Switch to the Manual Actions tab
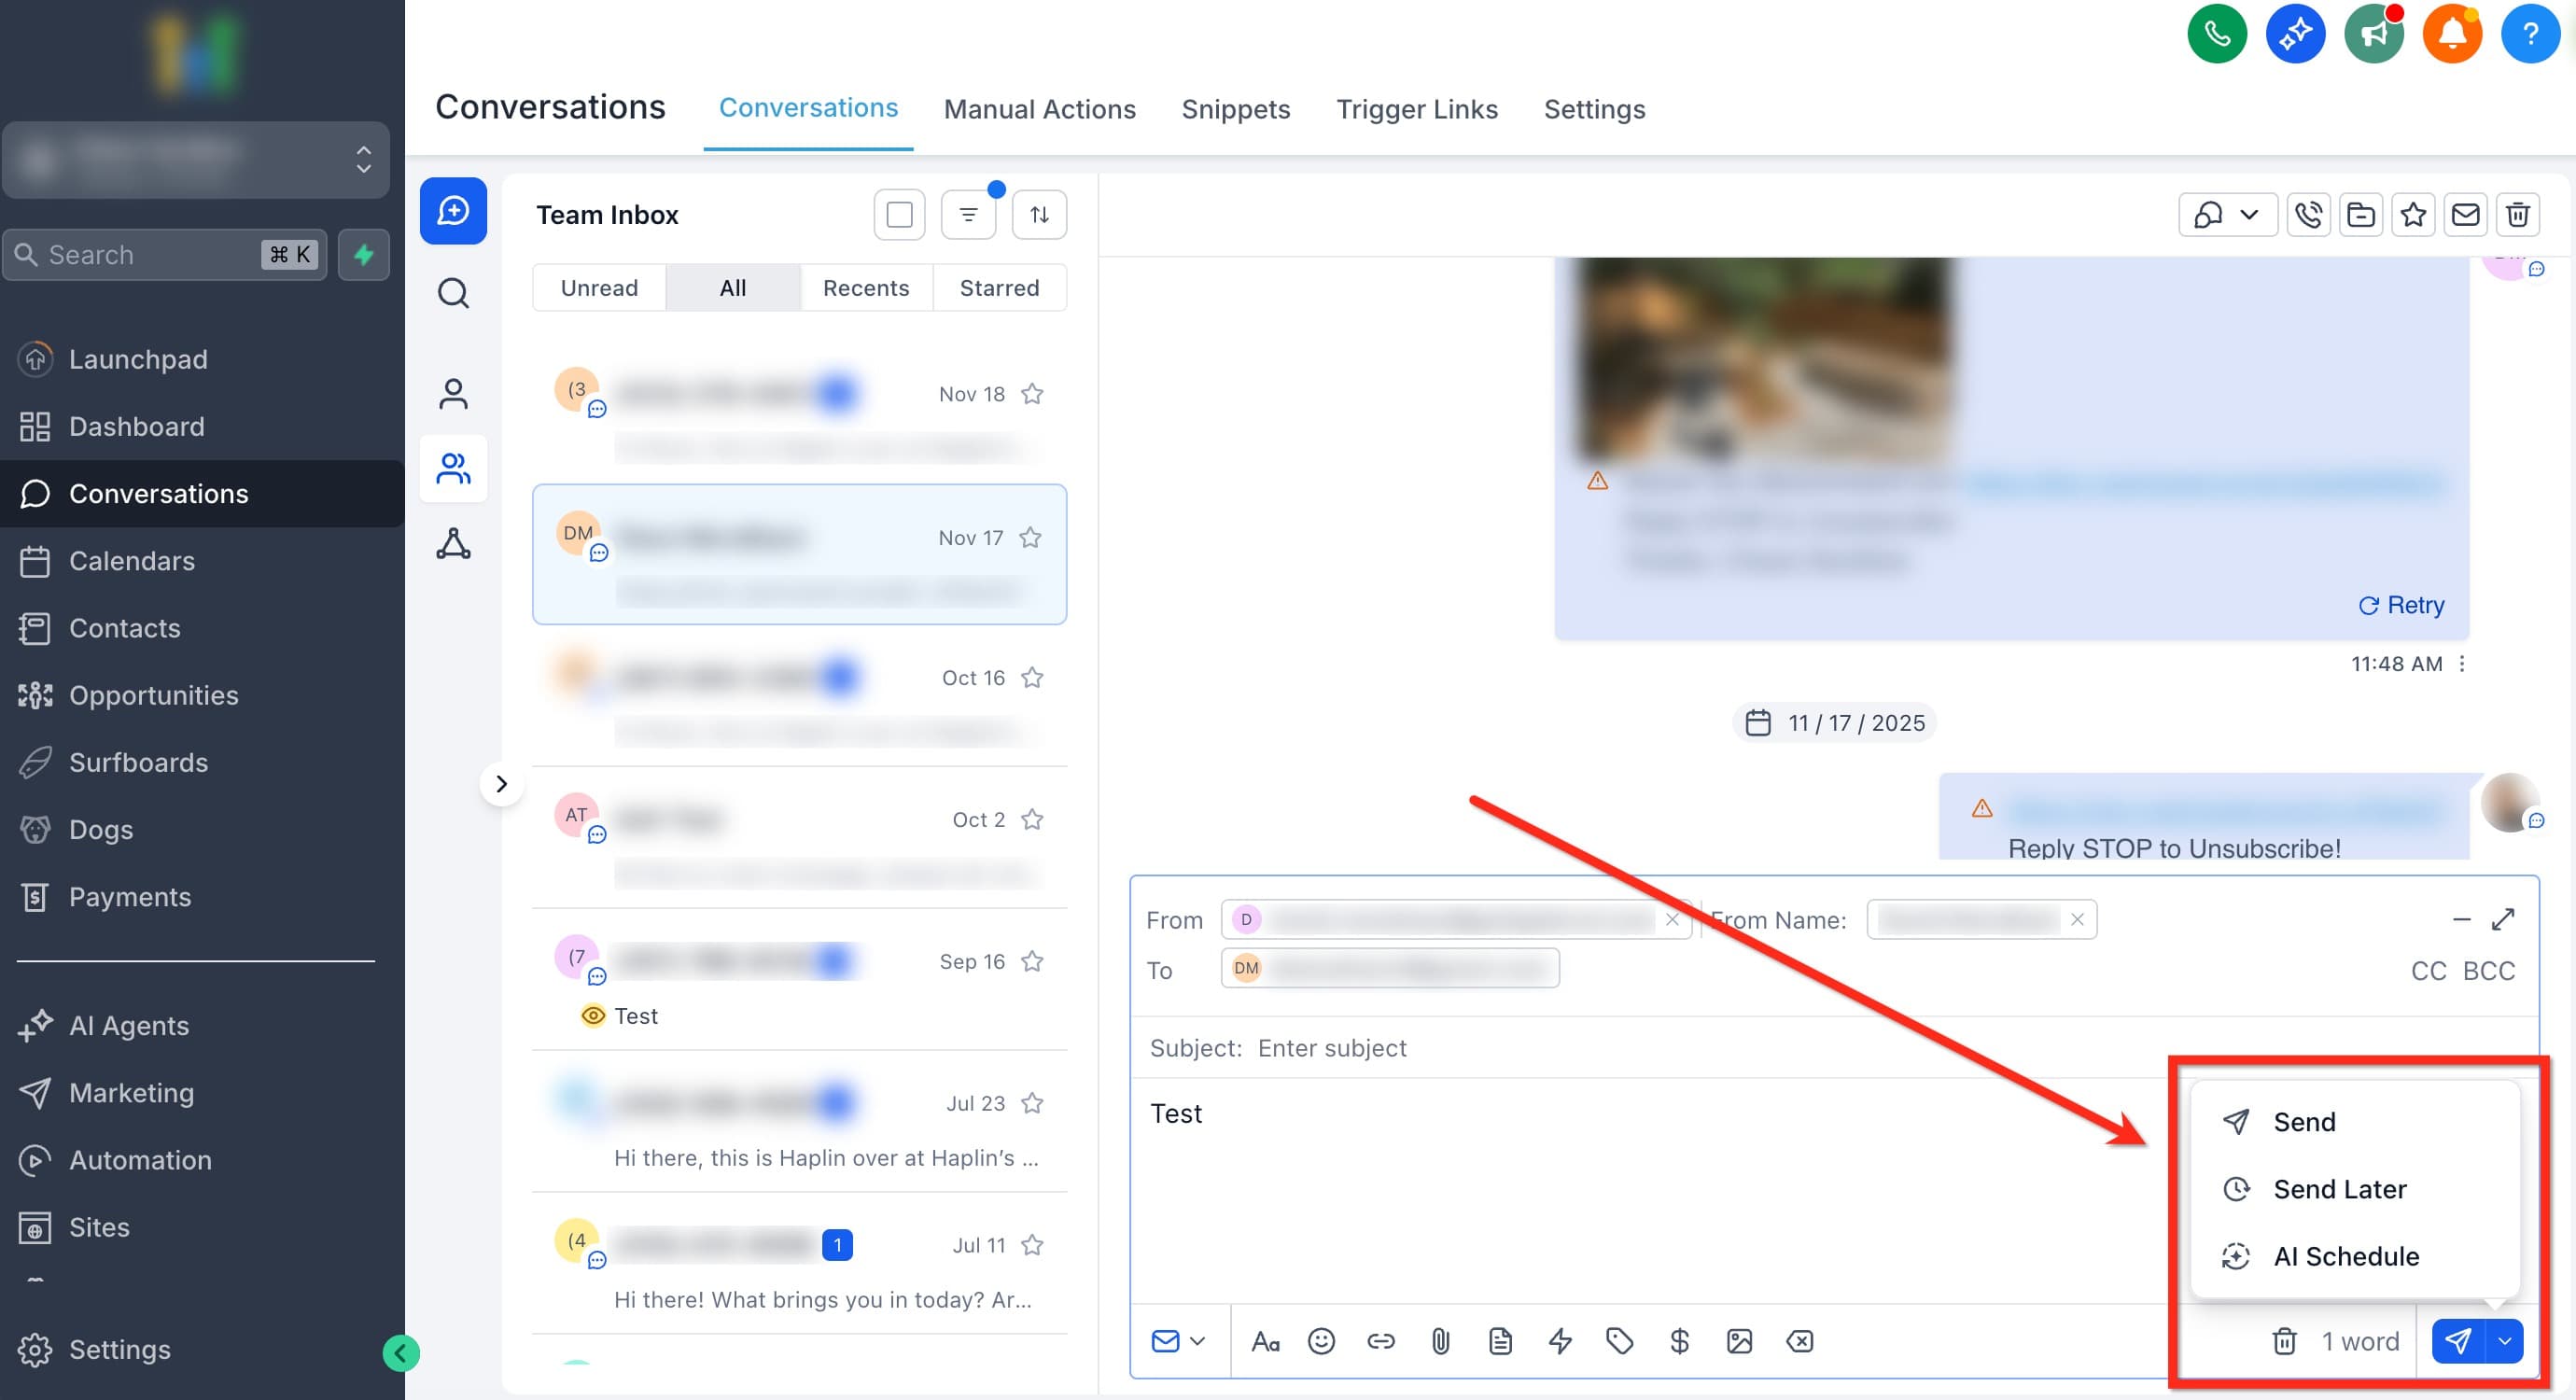 (x=1040, y=109)
